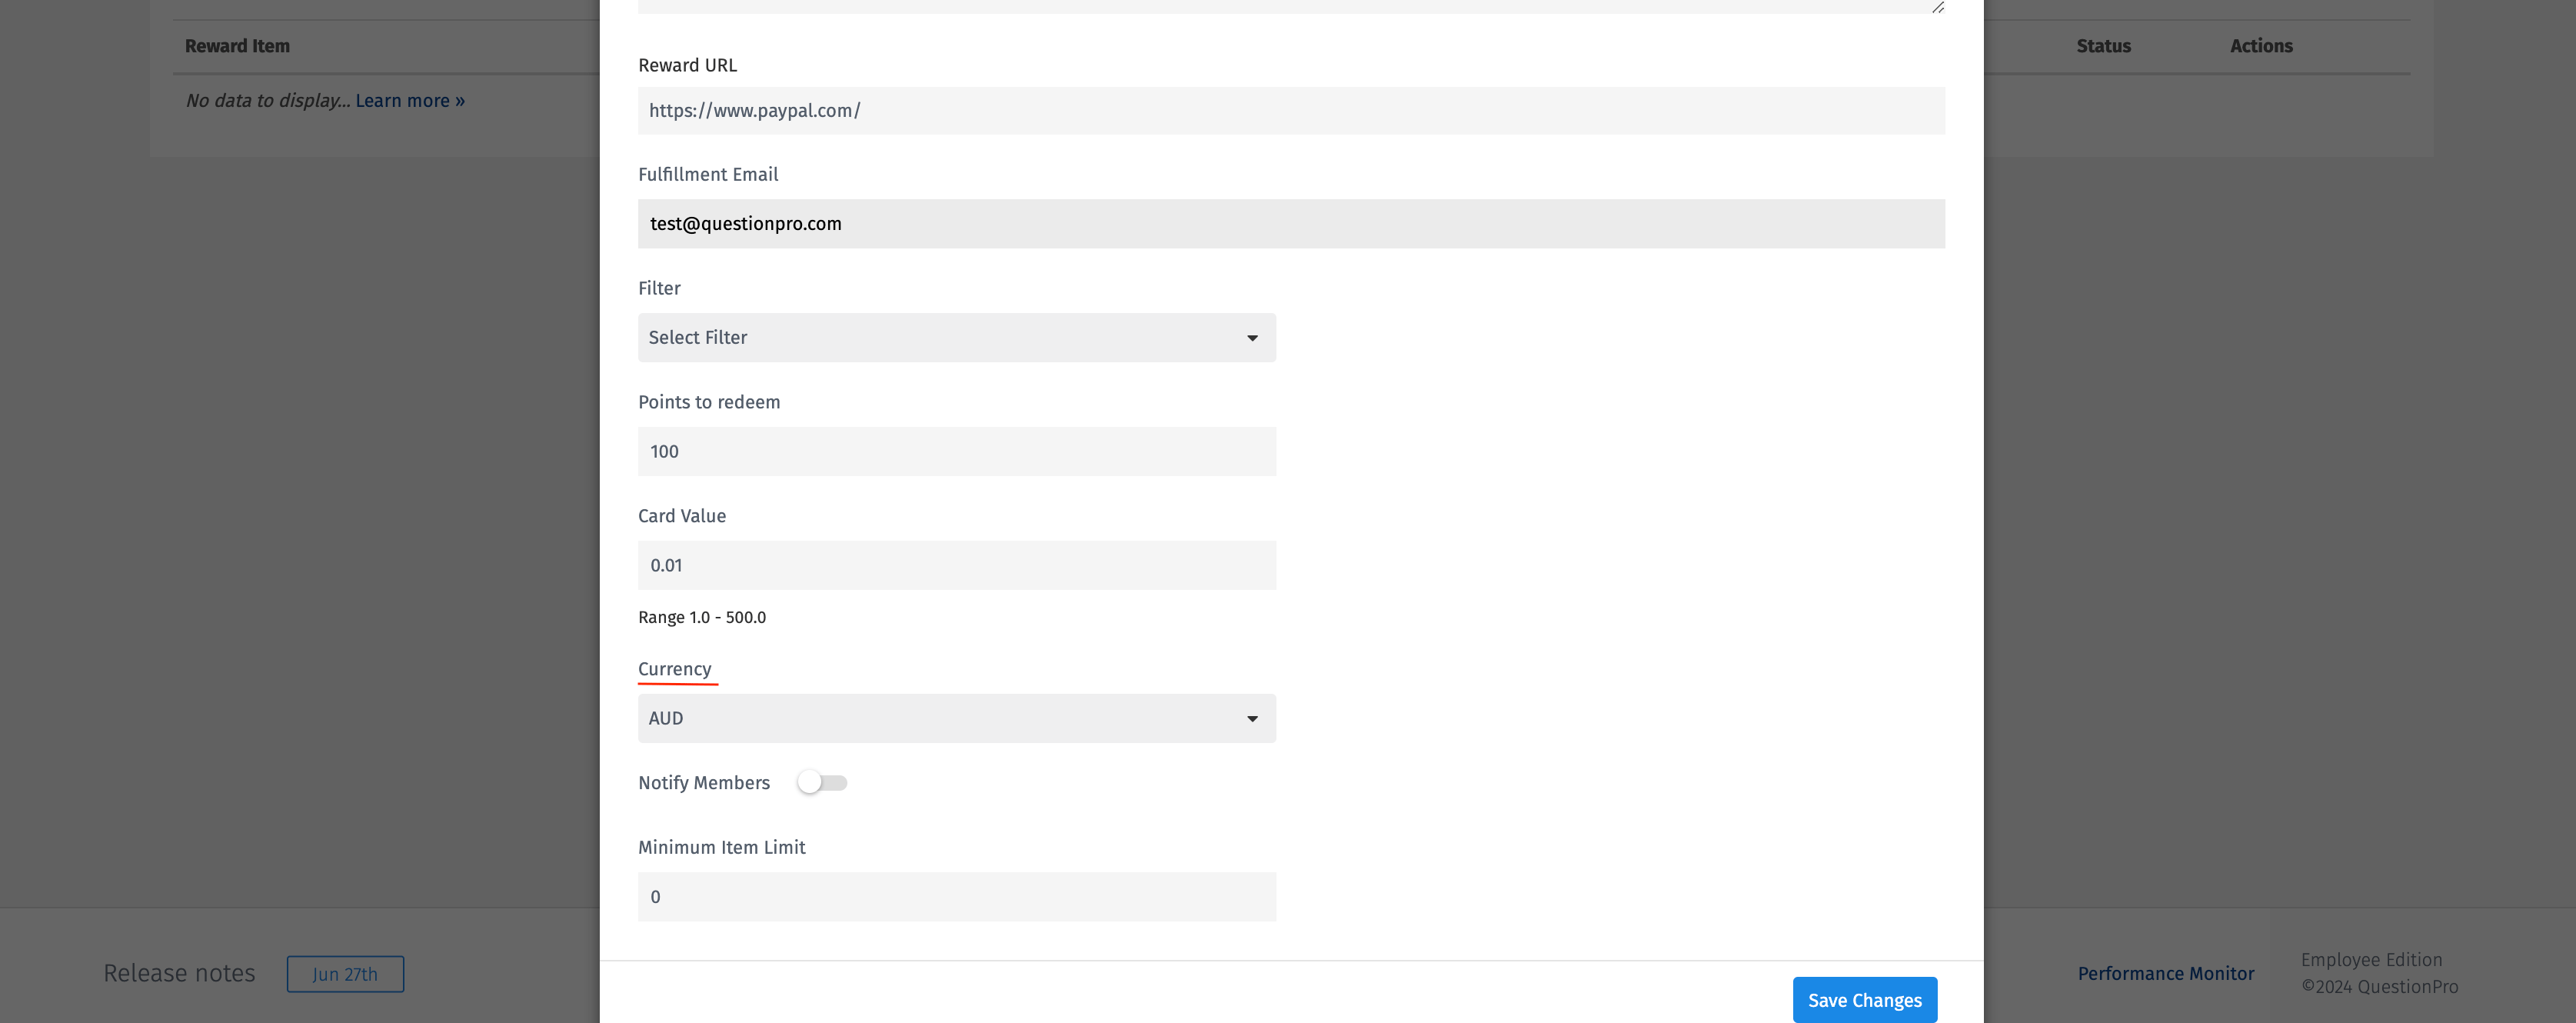
Task: Click the Select Filter dropdown arrow
Action: tap(1252, 338)
